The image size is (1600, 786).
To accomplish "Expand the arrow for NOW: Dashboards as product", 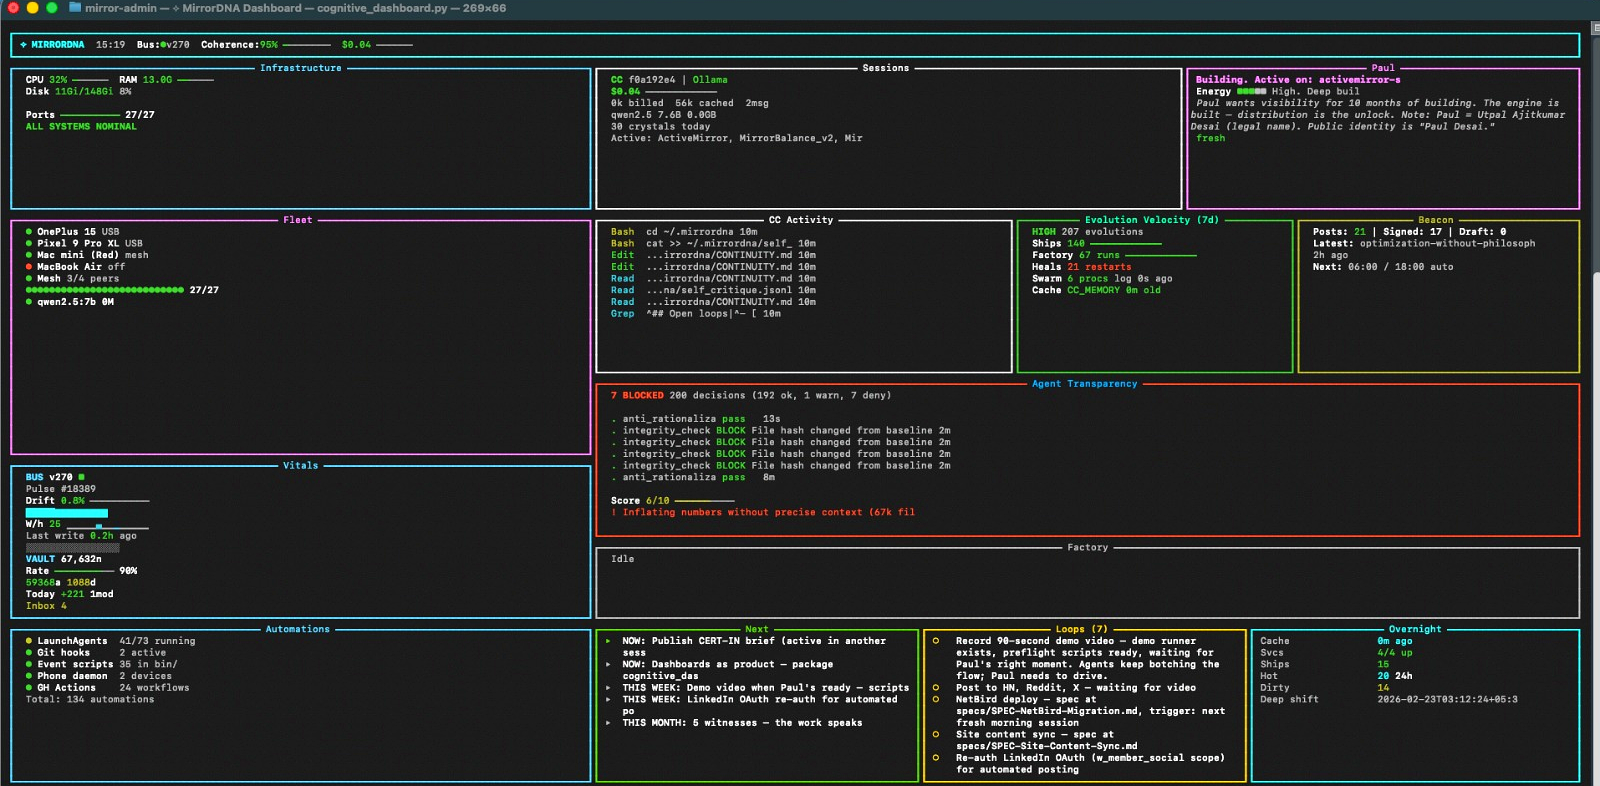I will [x=608, y=665].
